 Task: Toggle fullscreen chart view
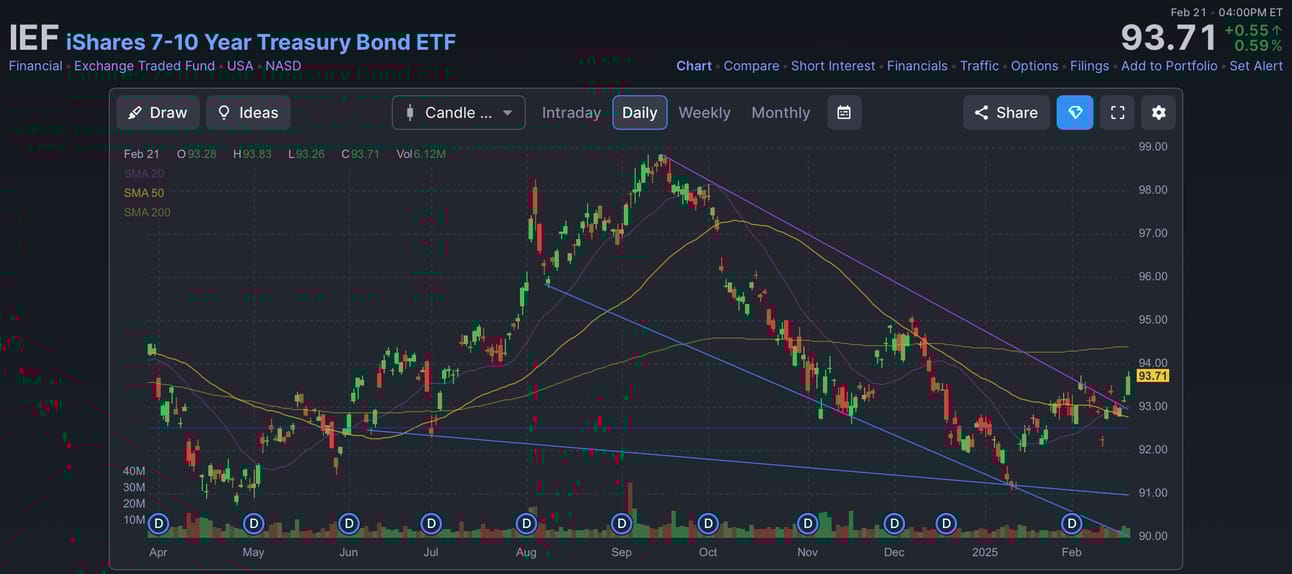click(x=1117, y=113)
